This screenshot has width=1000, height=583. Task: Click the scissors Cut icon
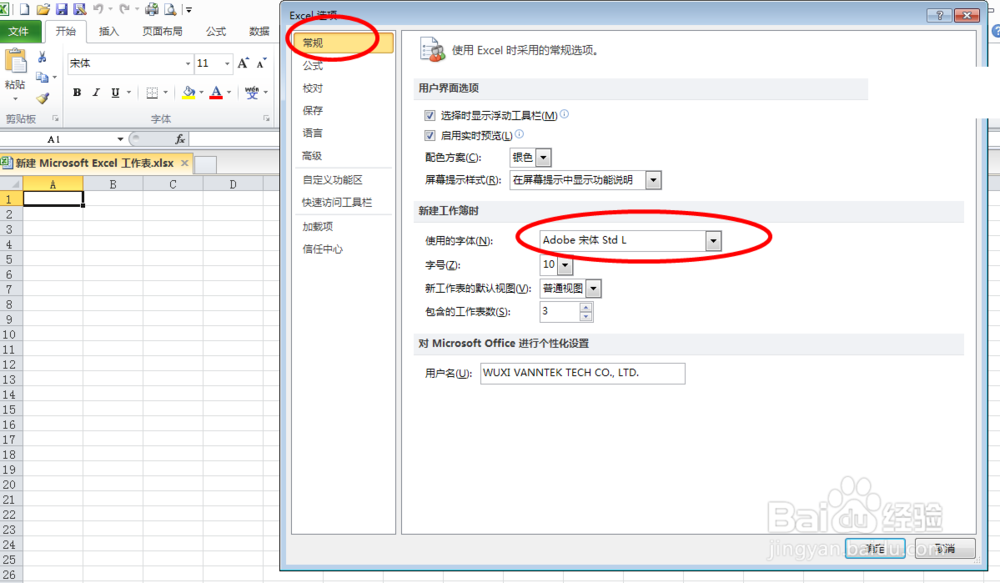point(42,57)
